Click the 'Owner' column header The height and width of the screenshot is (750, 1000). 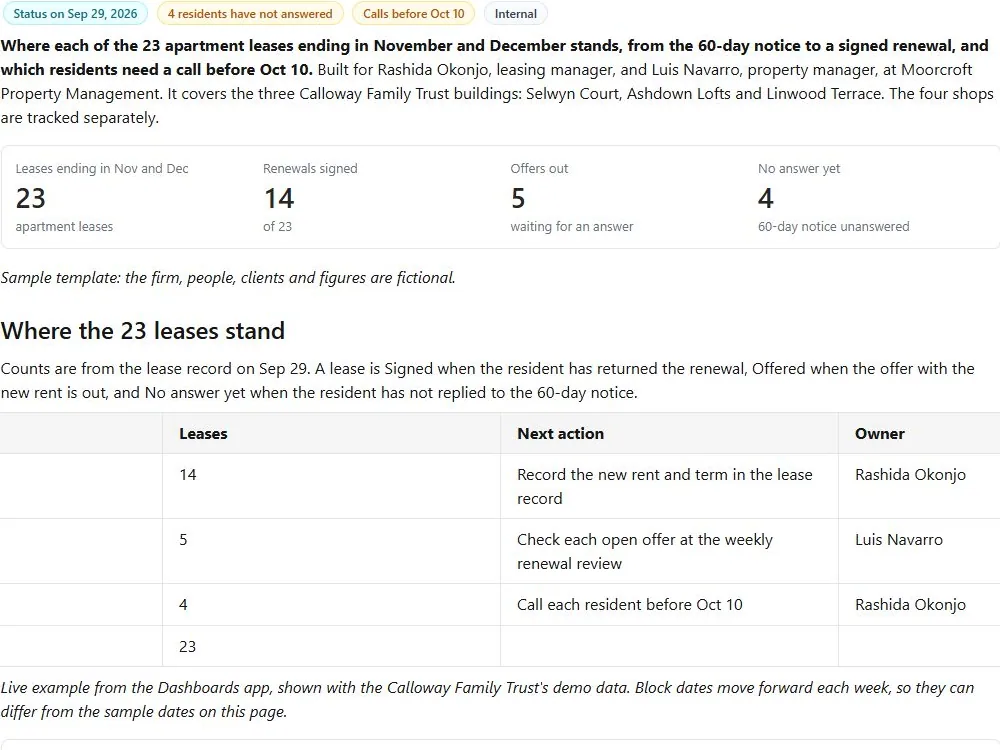(919, 434)
